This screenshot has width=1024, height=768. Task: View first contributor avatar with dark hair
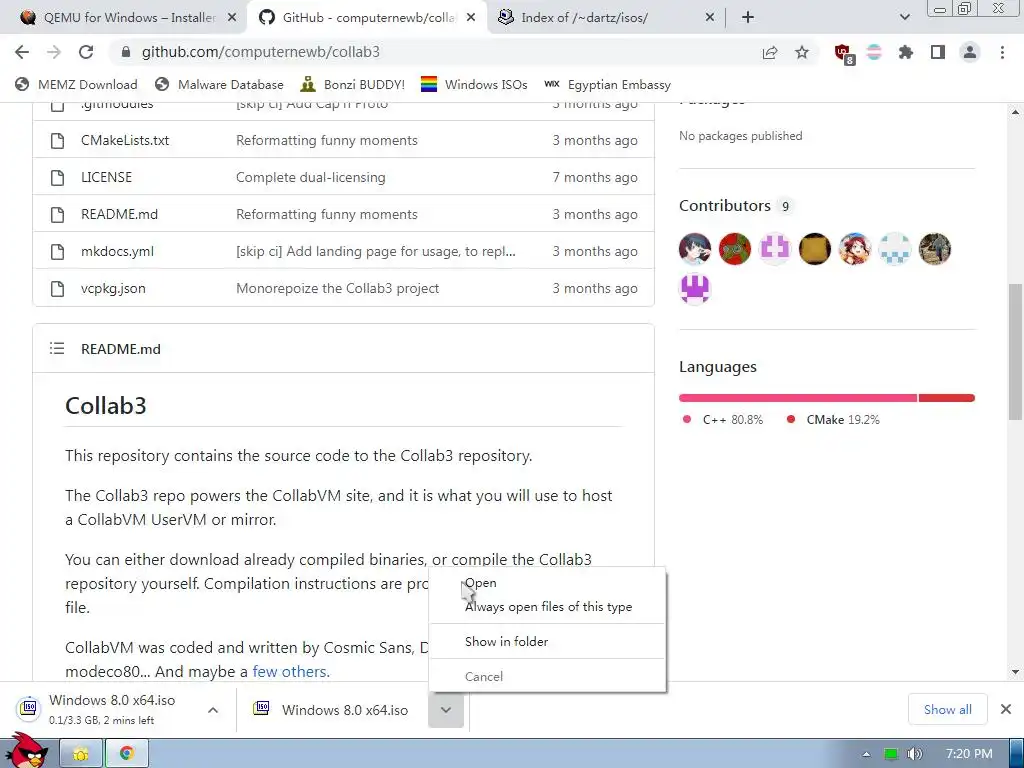point(695,249)
